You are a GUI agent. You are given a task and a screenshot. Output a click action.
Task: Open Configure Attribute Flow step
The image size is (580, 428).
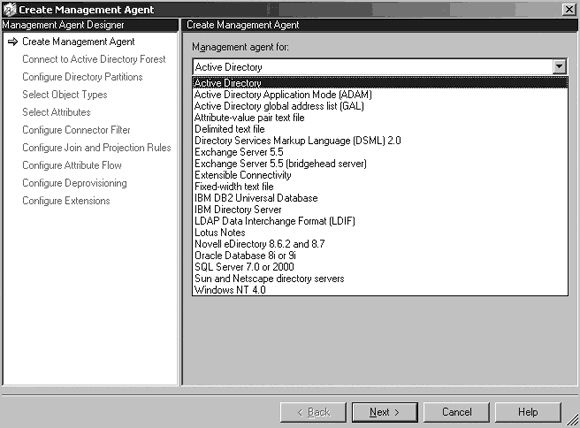pyautogui.click(x=72, y=165)
